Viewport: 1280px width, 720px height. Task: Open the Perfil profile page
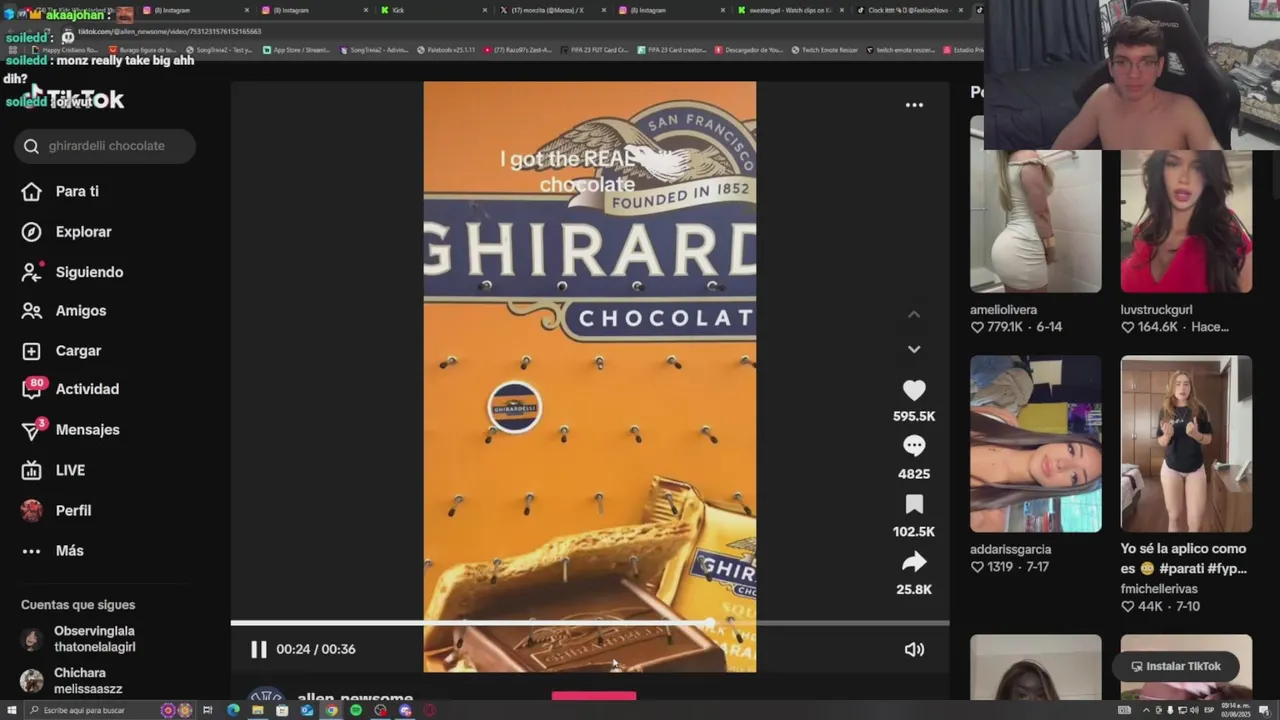(x=56, y=510)
